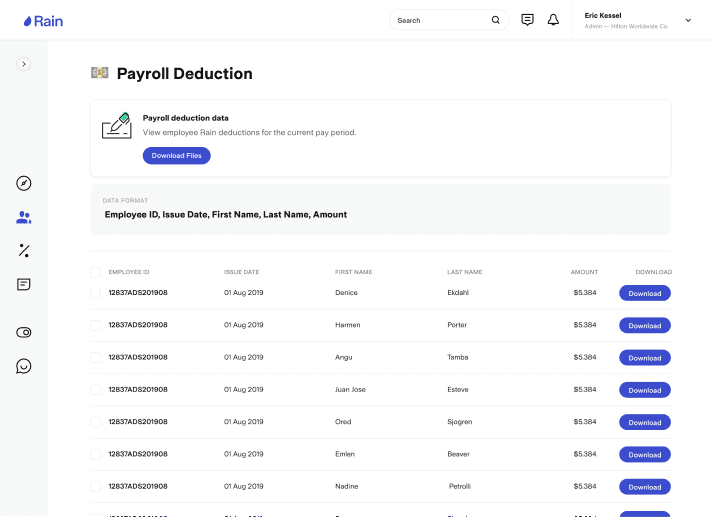The image size is (714, 517).
Task: Expand the sidebar with the chevron
Action: 24,64
